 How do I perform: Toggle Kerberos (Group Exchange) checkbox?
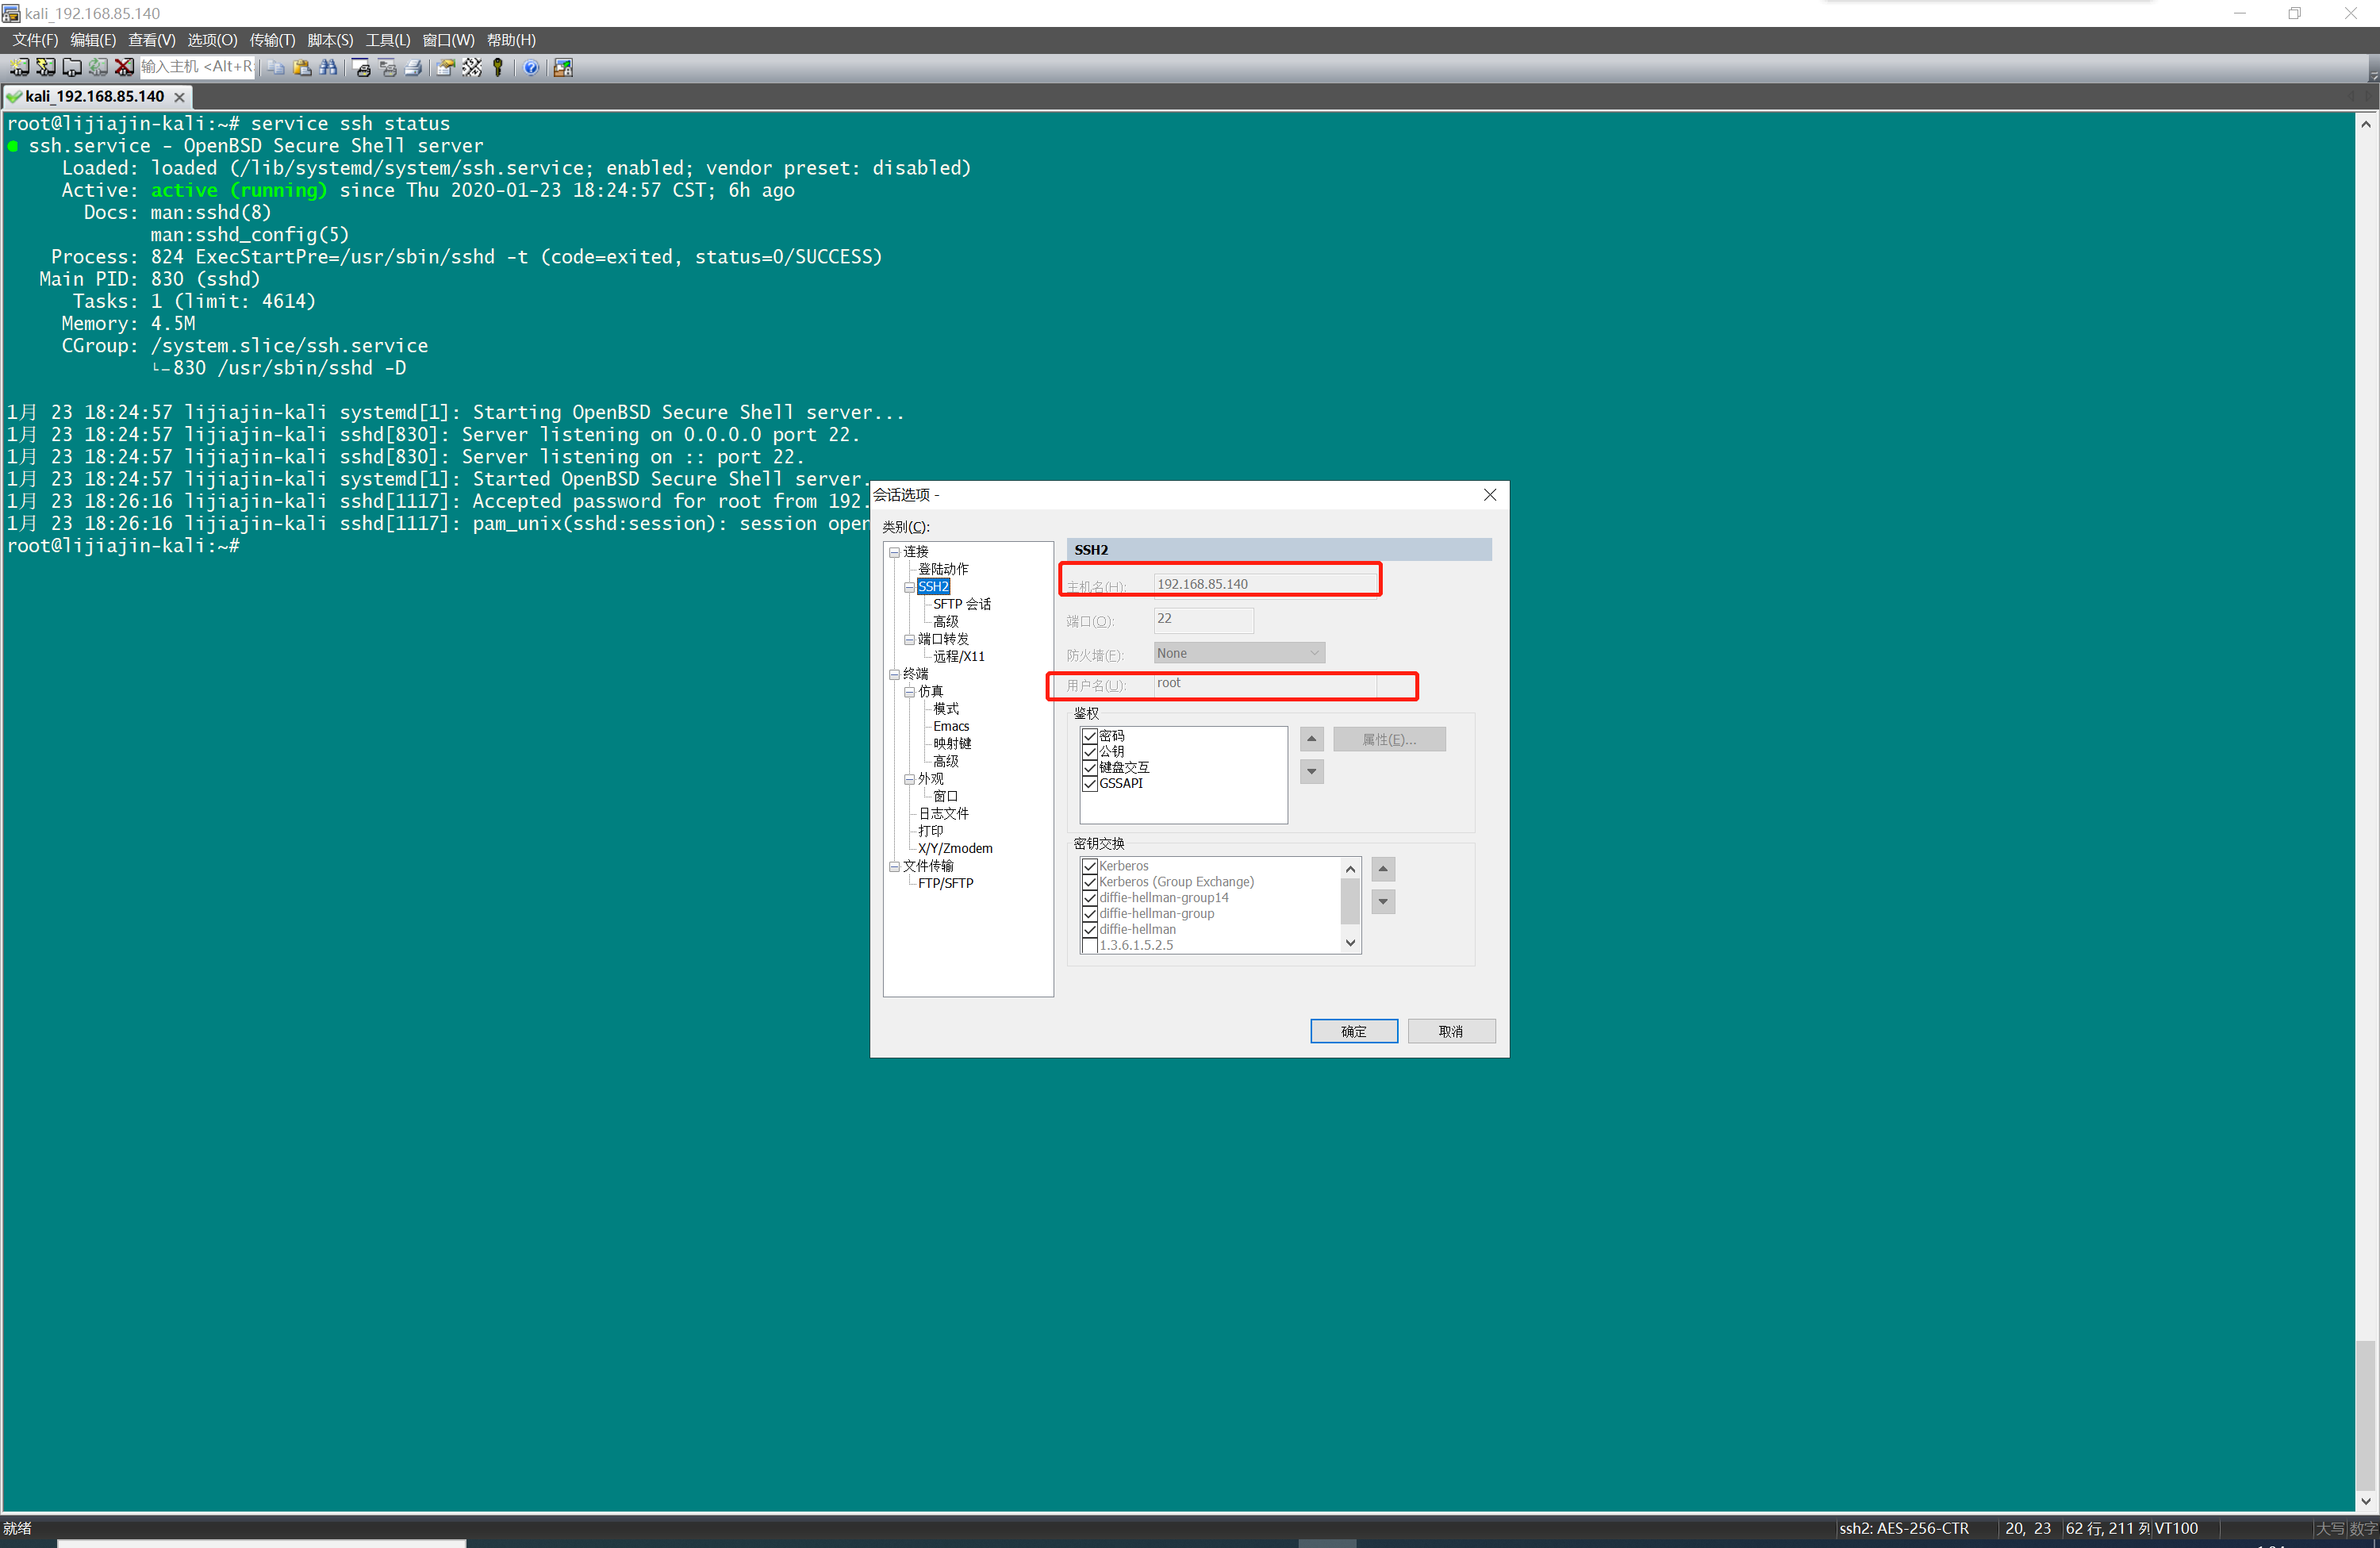click(1090, 882)
